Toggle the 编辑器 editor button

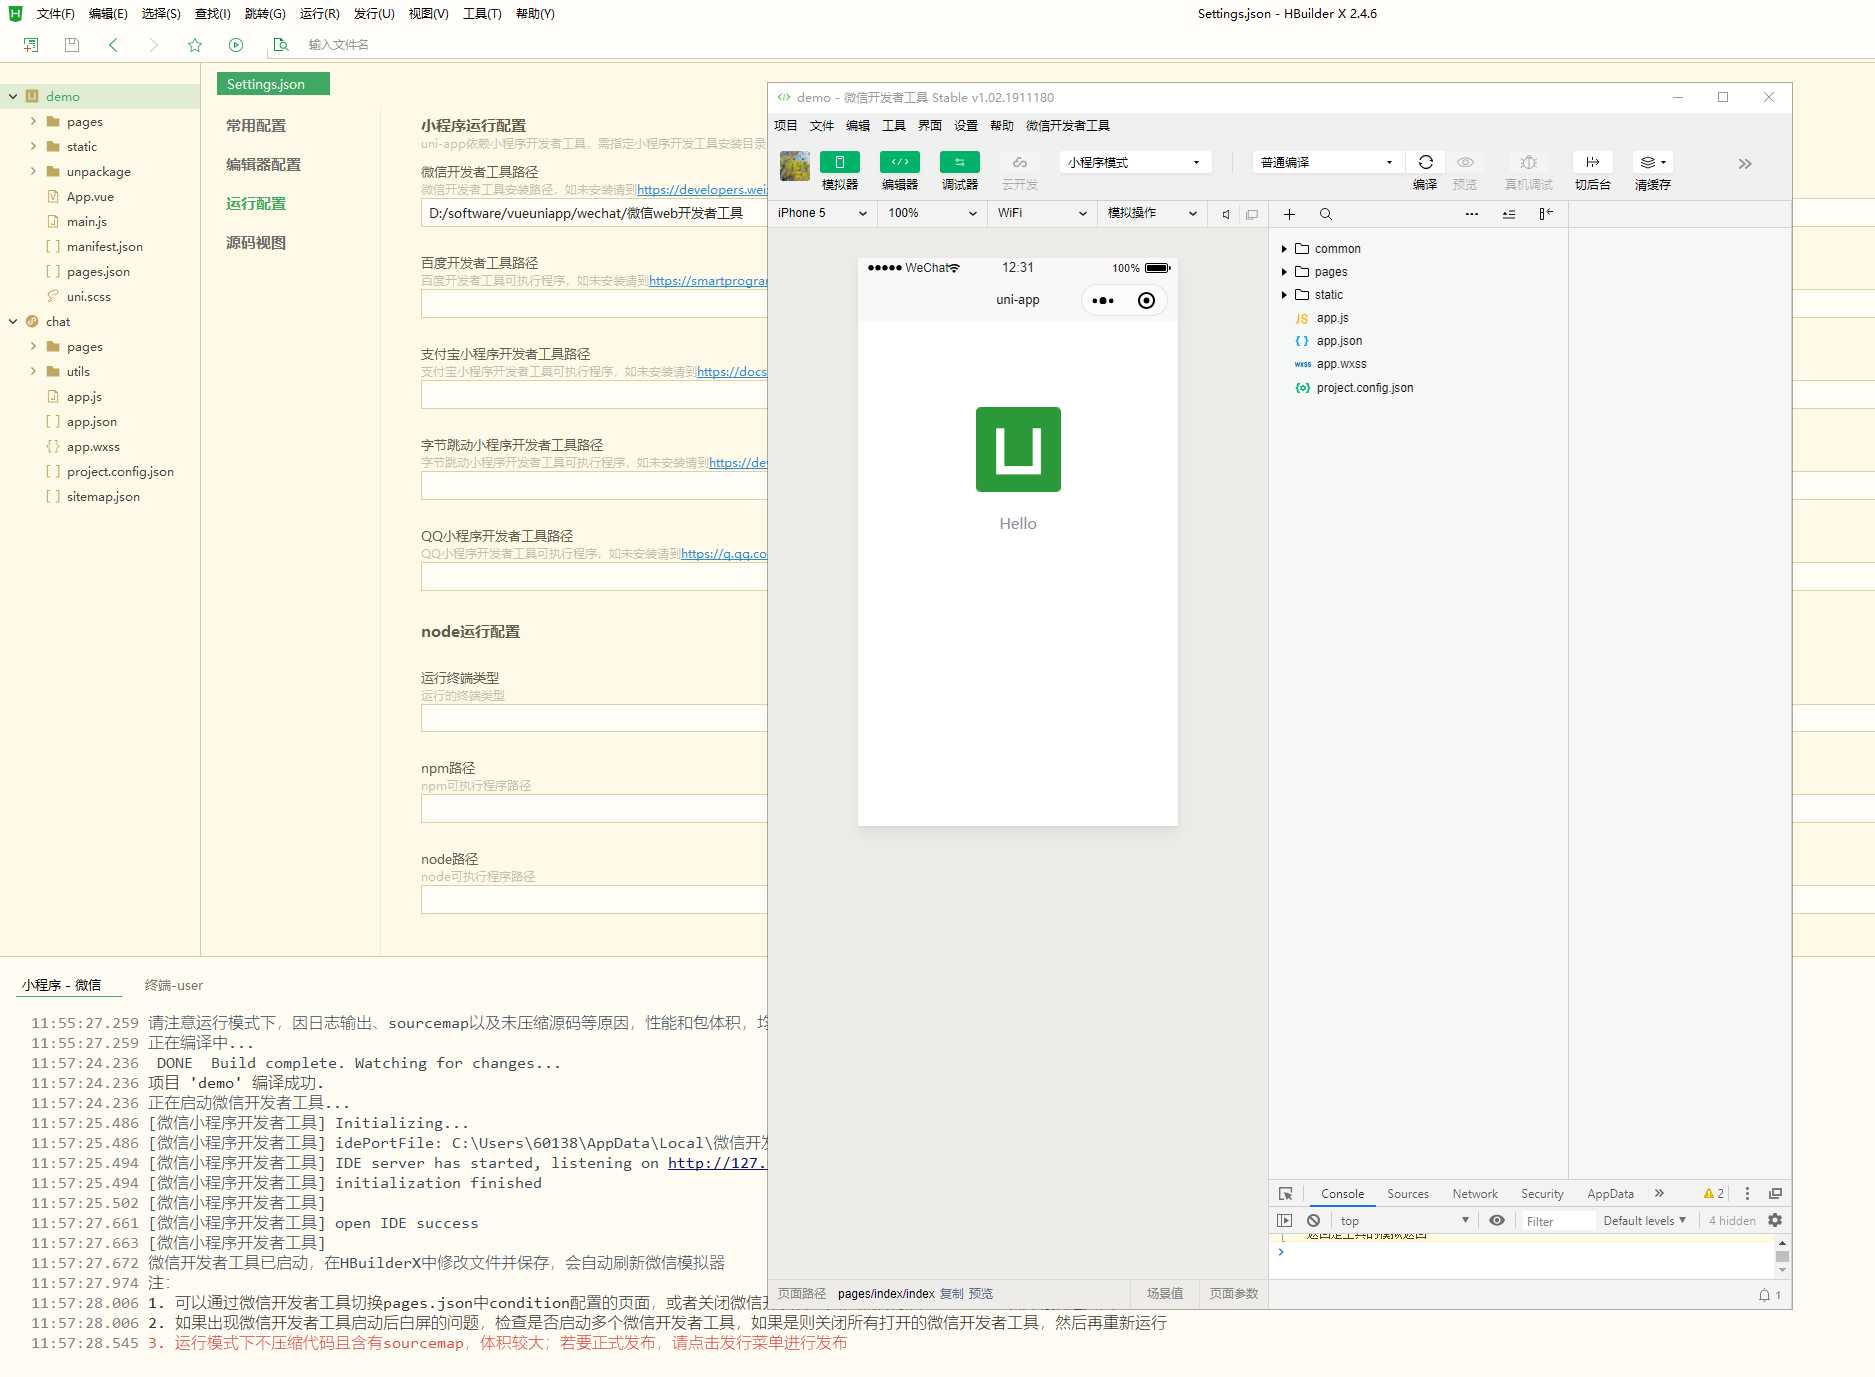[x=900, y=162]
